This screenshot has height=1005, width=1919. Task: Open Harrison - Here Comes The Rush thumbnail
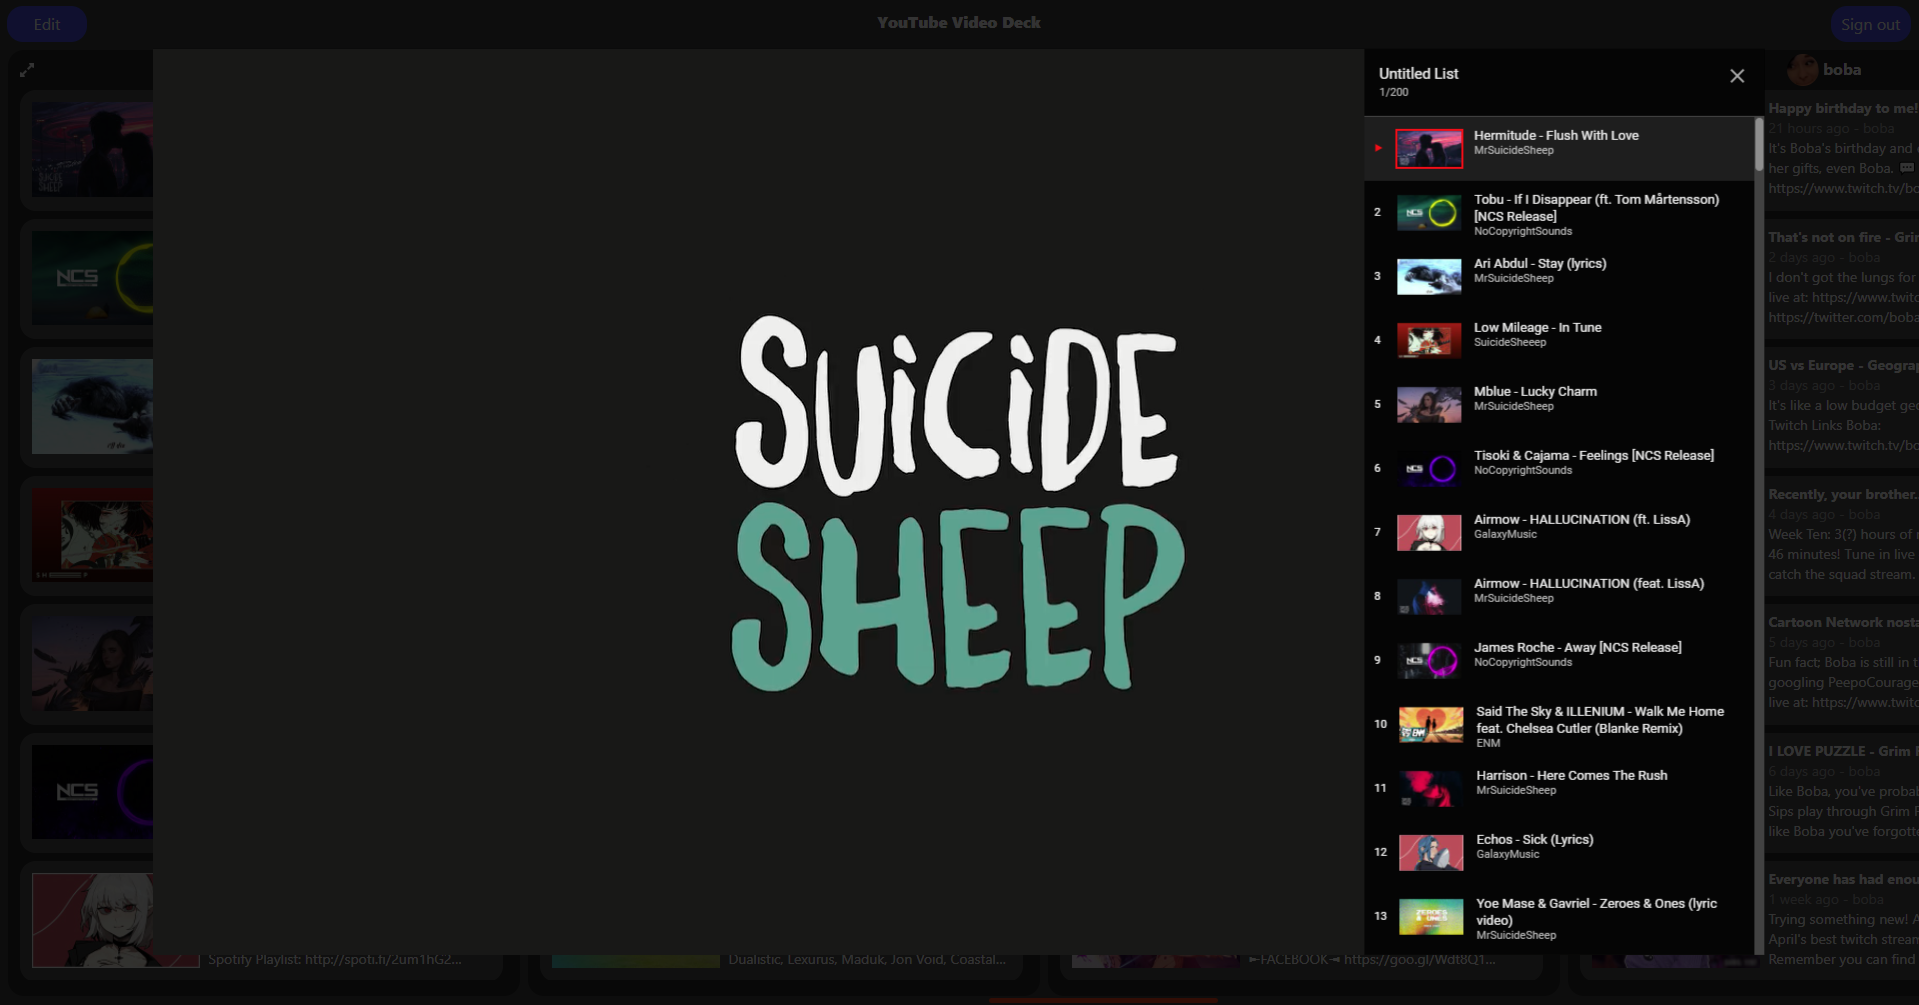click(x=1431, y=789)
